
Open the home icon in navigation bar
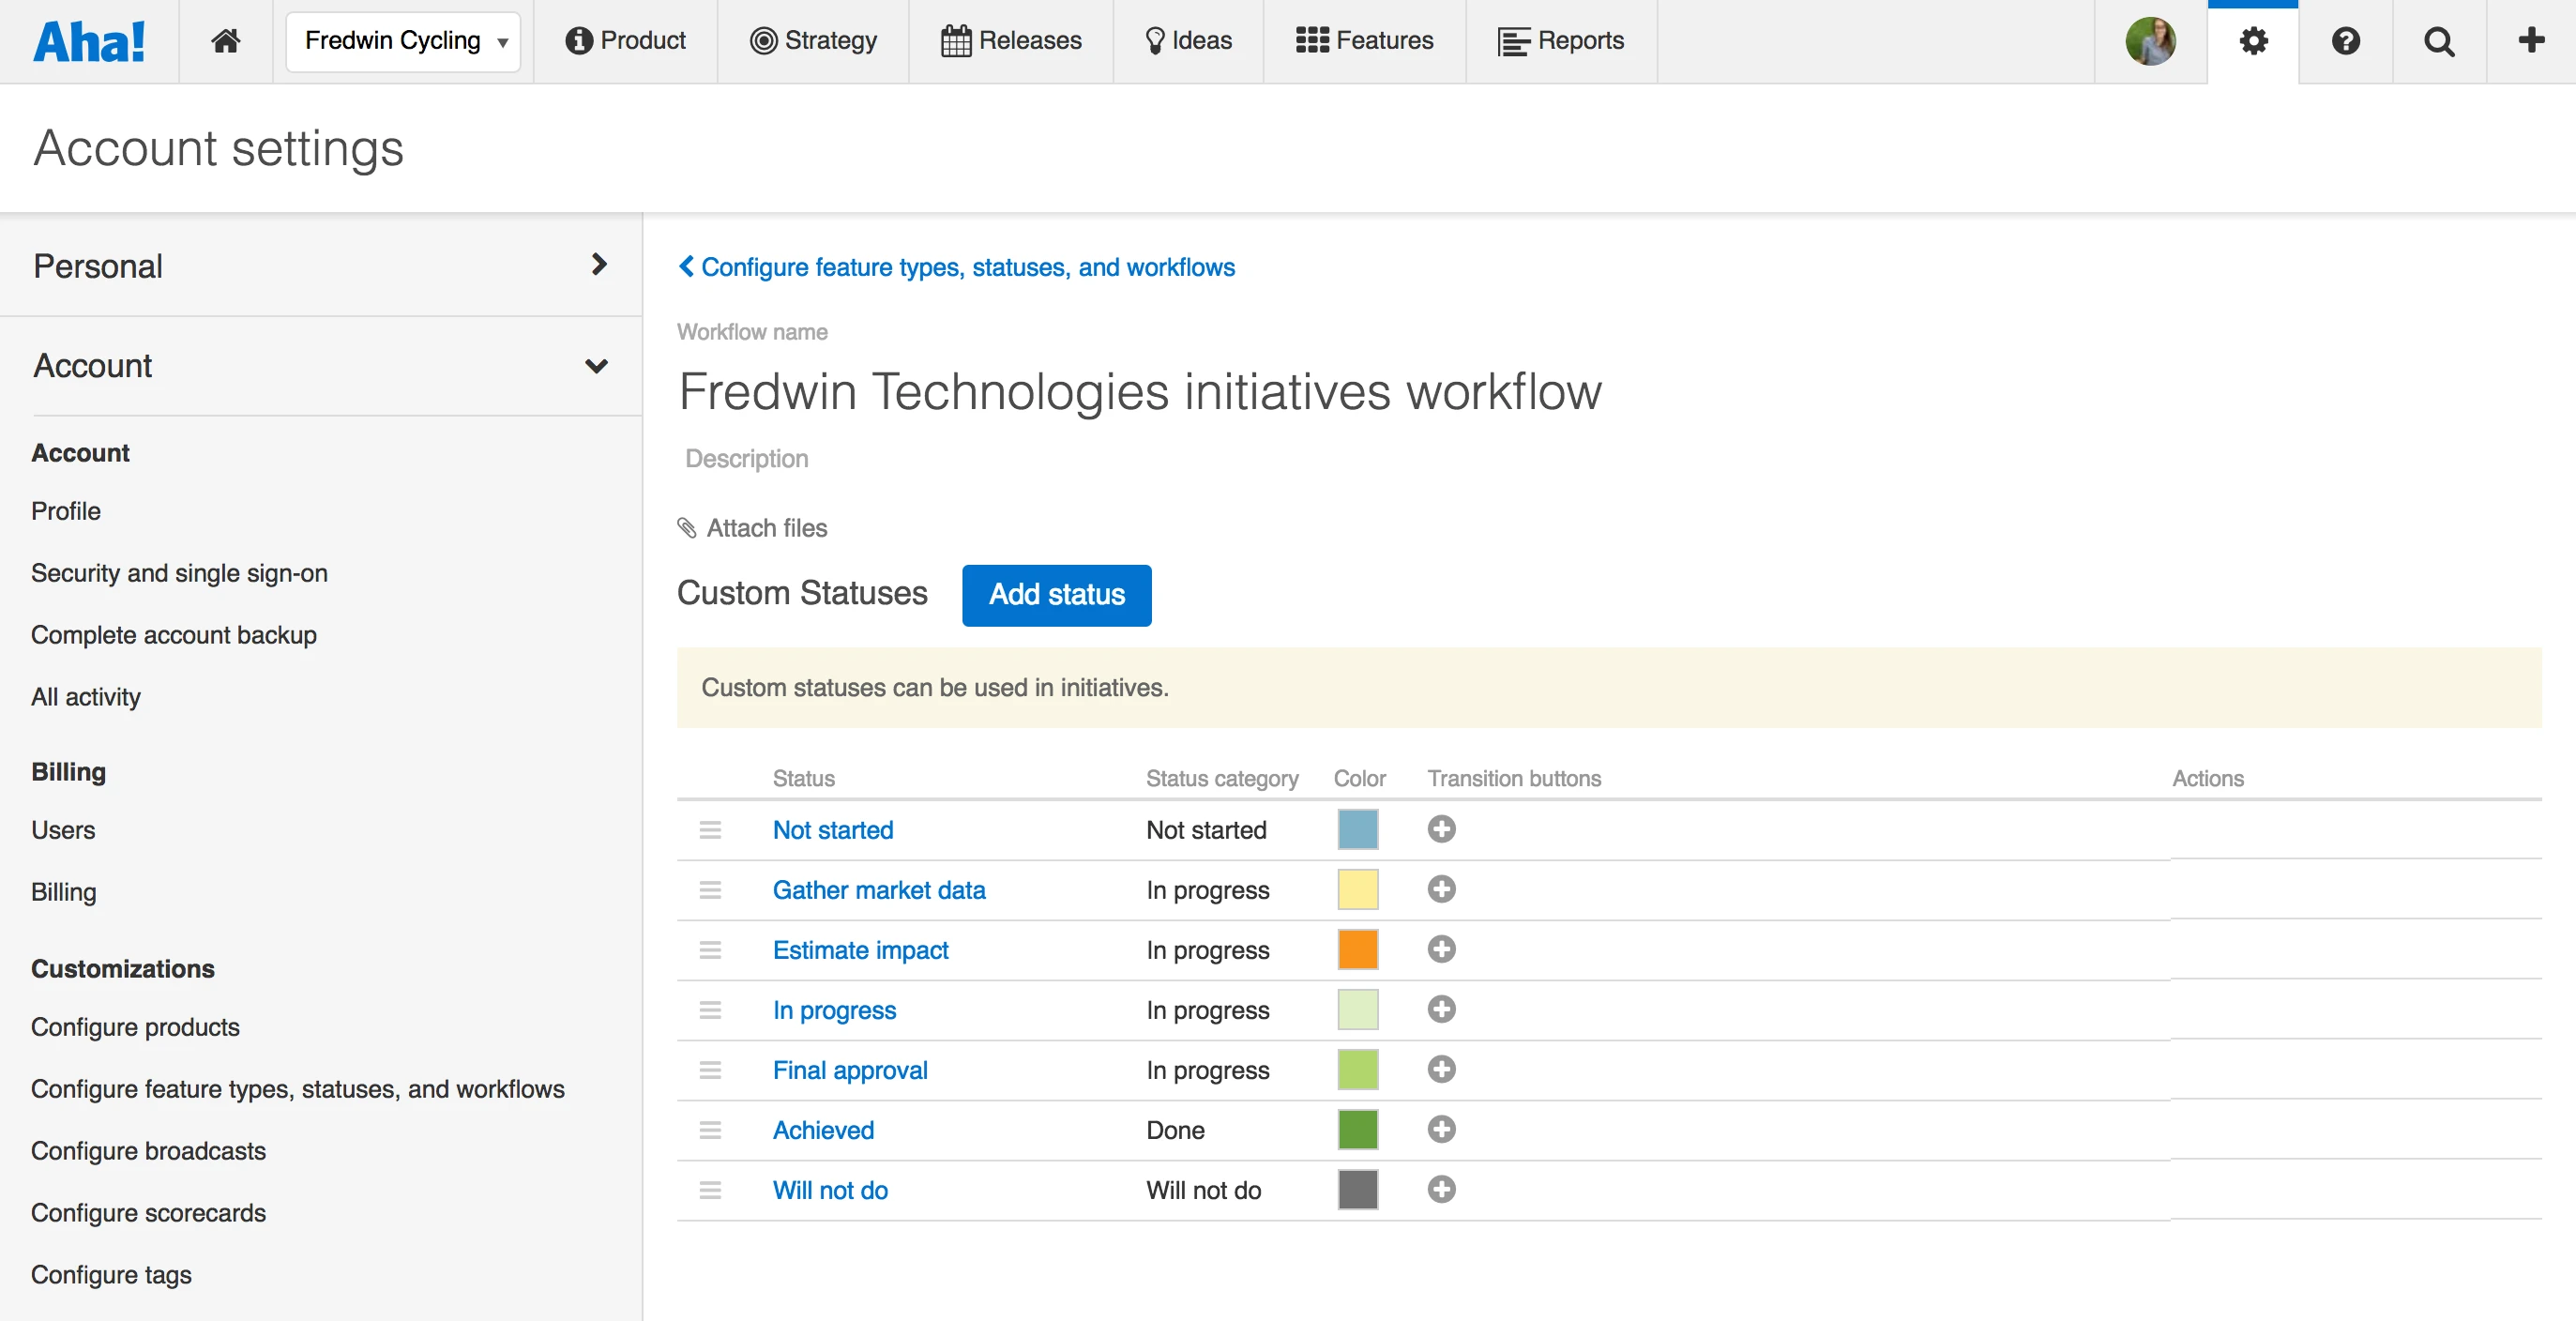click(226, 41)
